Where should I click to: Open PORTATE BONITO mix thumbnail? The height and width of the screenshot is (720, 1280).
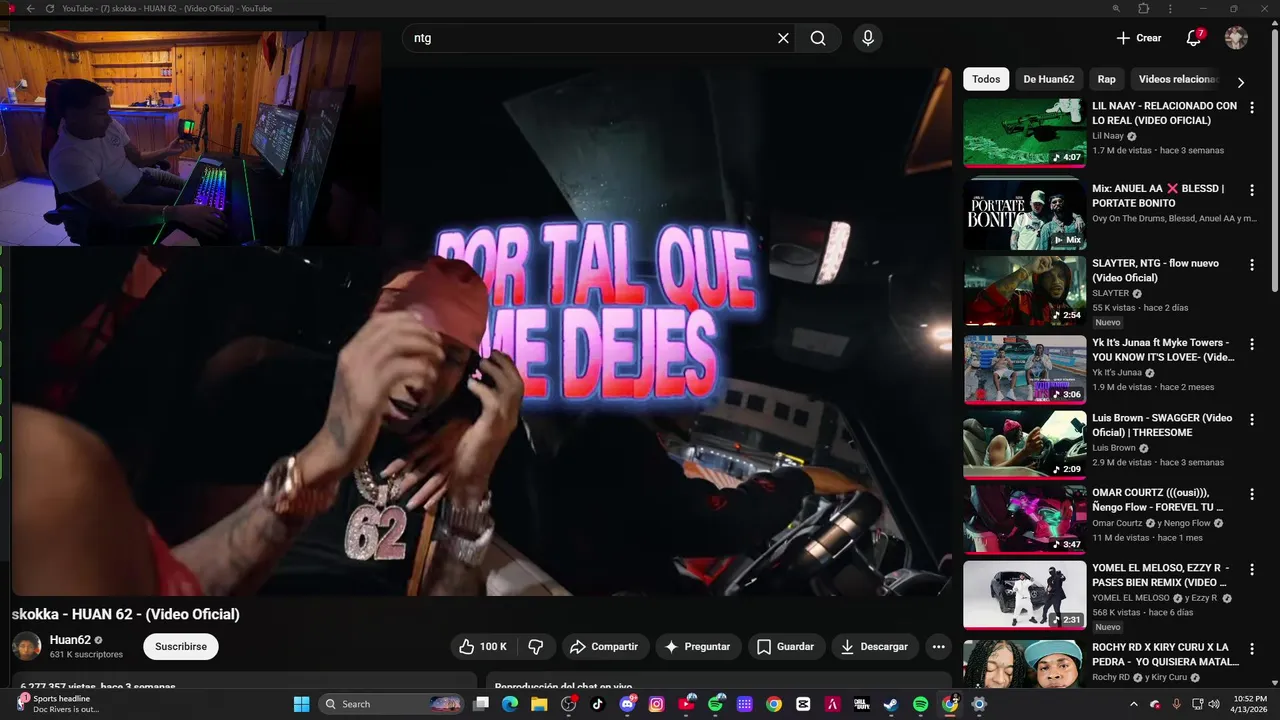1024,214
